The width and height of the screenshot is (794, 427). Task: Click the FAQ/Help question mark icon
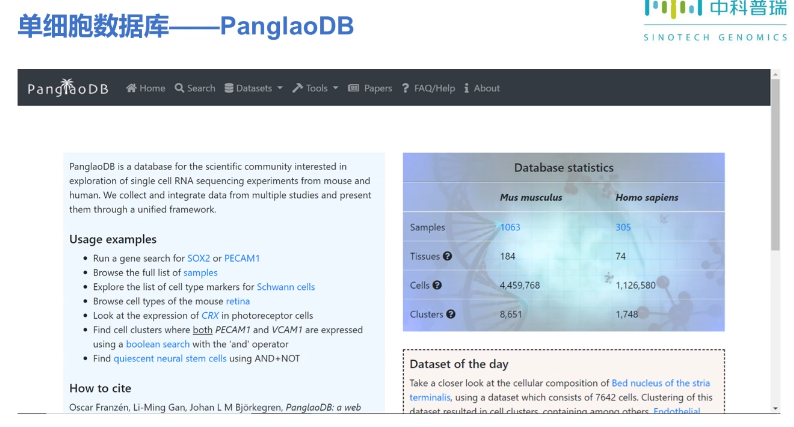click(405, 88)
